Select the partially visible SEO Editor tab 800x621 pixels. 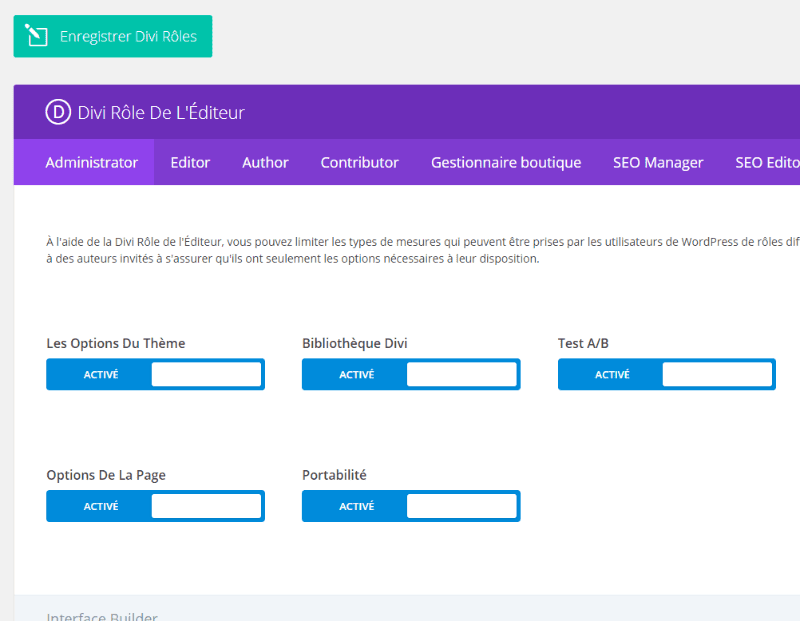tap(767, 162)
